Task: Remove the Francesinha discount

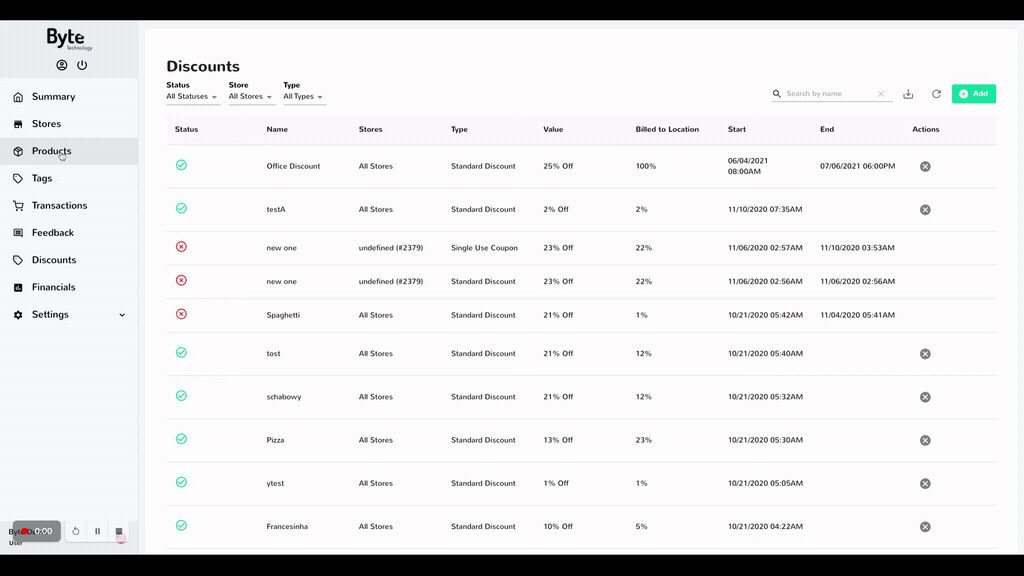Action: point(925,527)
